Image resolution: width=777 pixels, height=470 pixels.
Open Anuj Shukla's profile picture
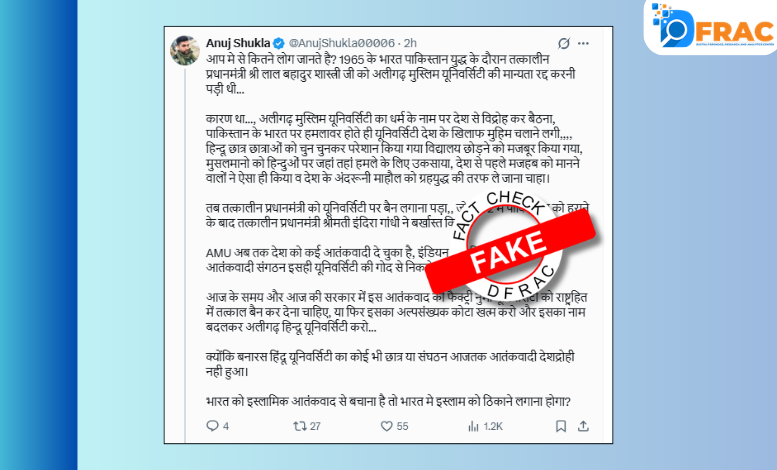coord(185,50)
